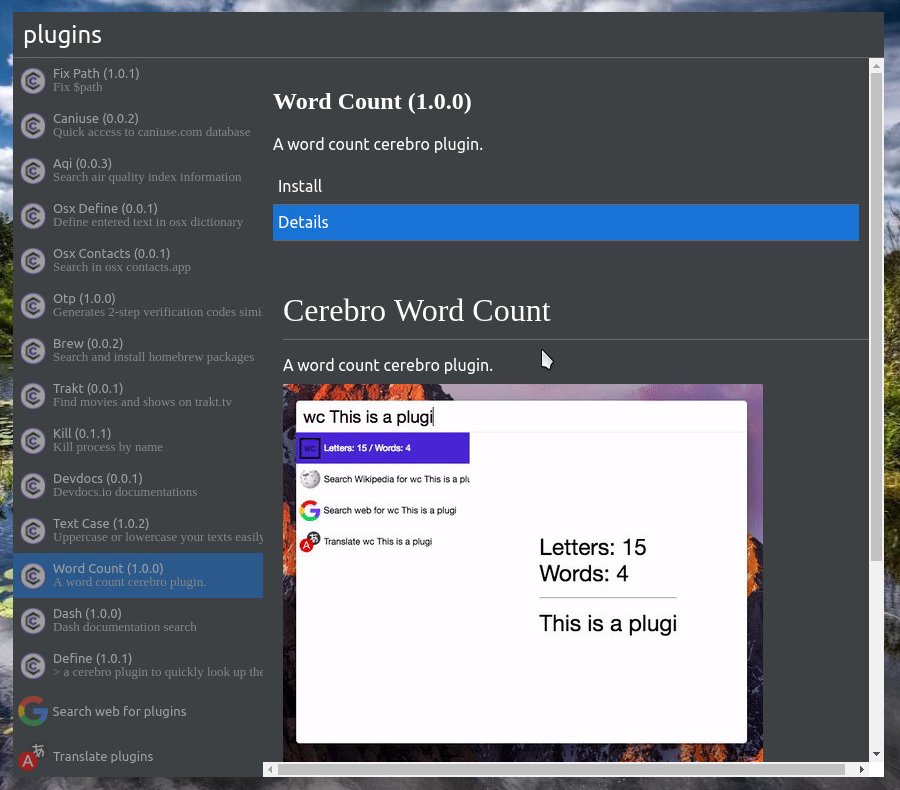Choose 'Translate plugins' result
The width and height of the screenshot is (900, 790).
coord(138,756)
